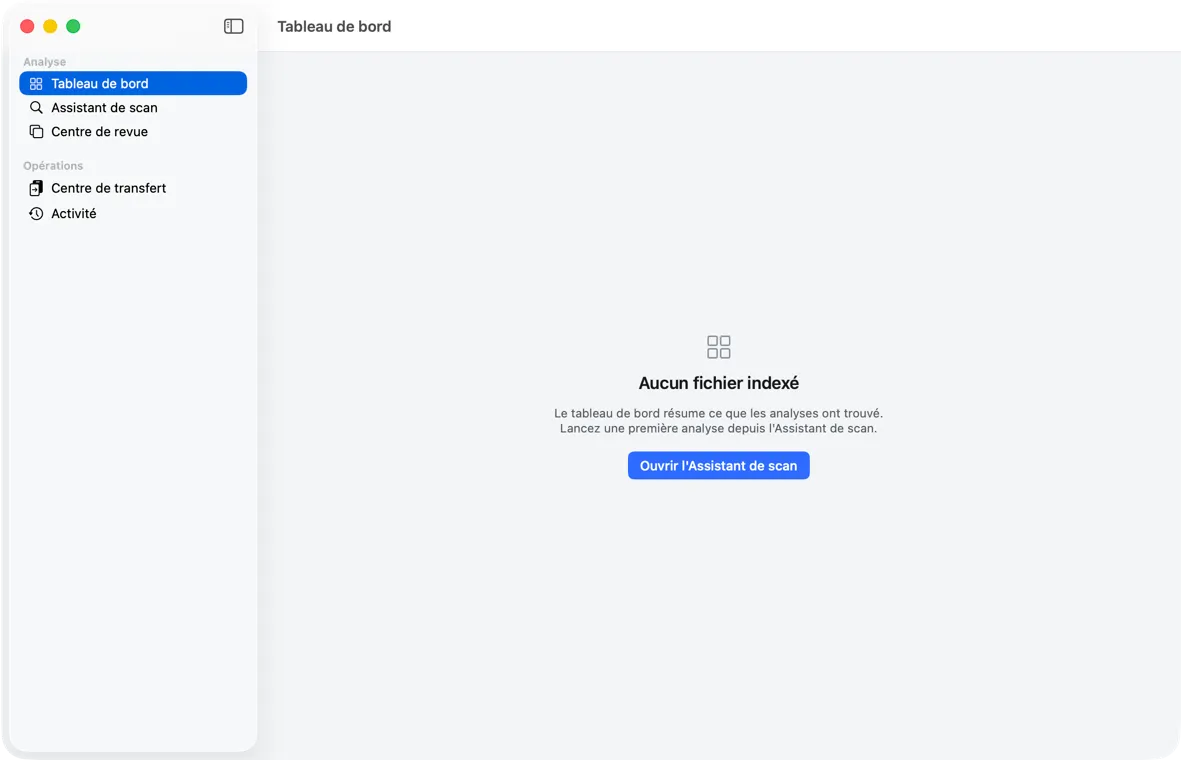Image resolution: width=1181 pixels, height=760 pixels.
Task: Show the Activité section
Action: point(133,214)
